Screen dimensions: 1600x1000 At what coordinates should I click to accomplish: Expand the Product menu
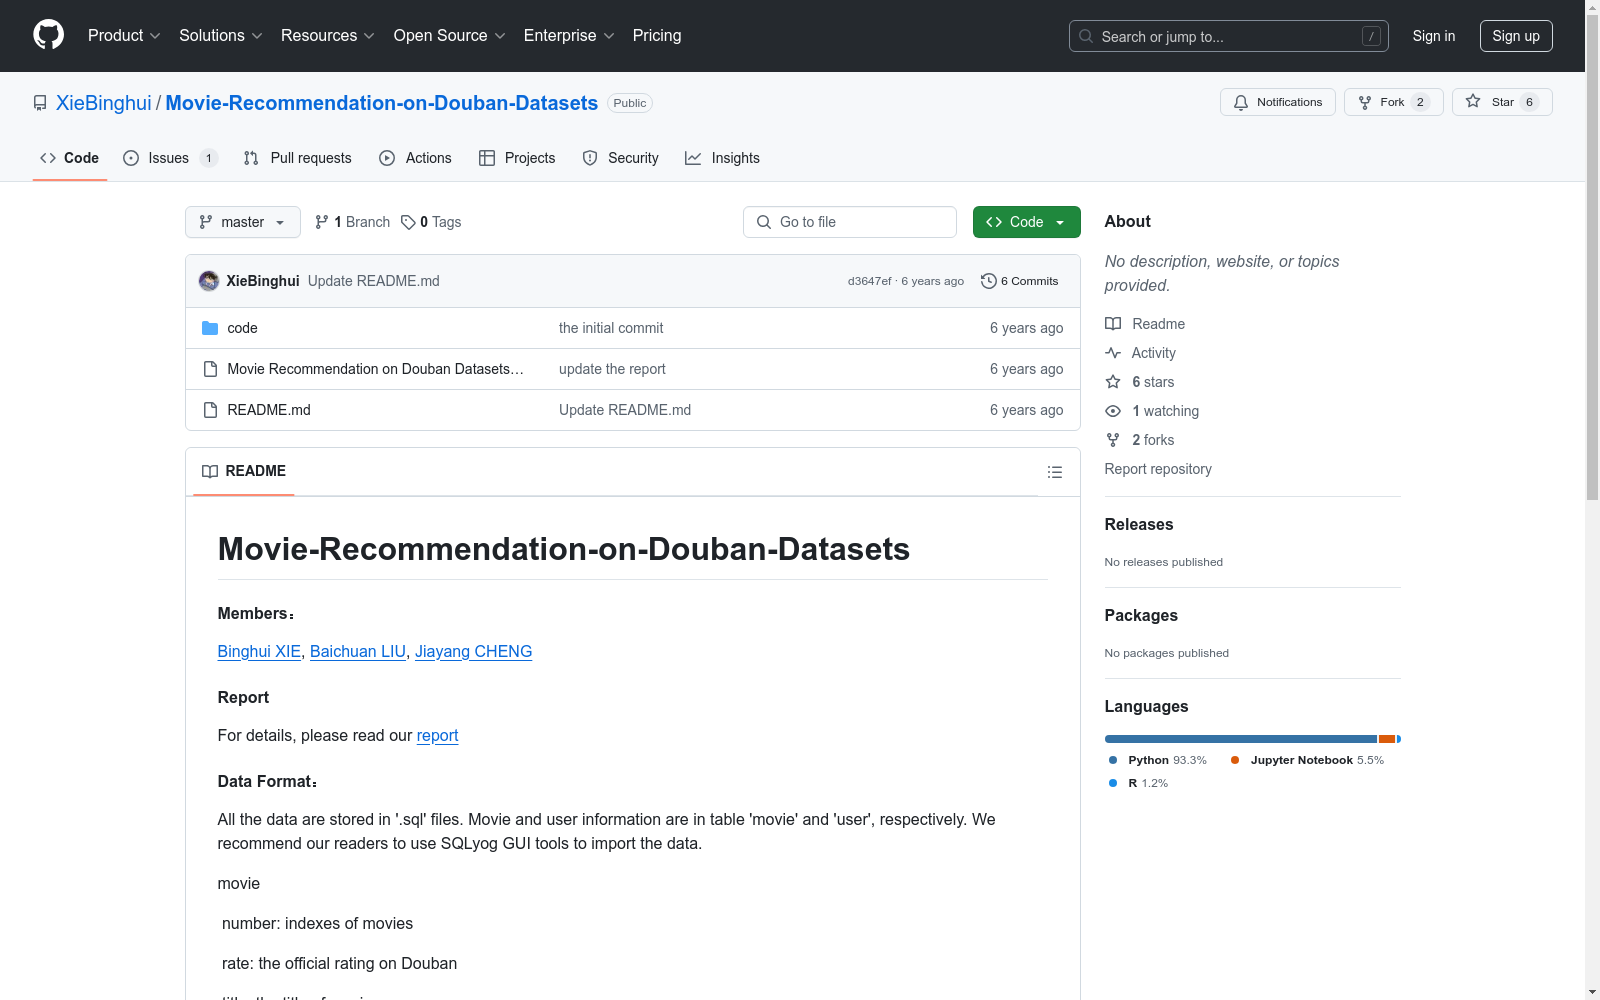[124, 35]
